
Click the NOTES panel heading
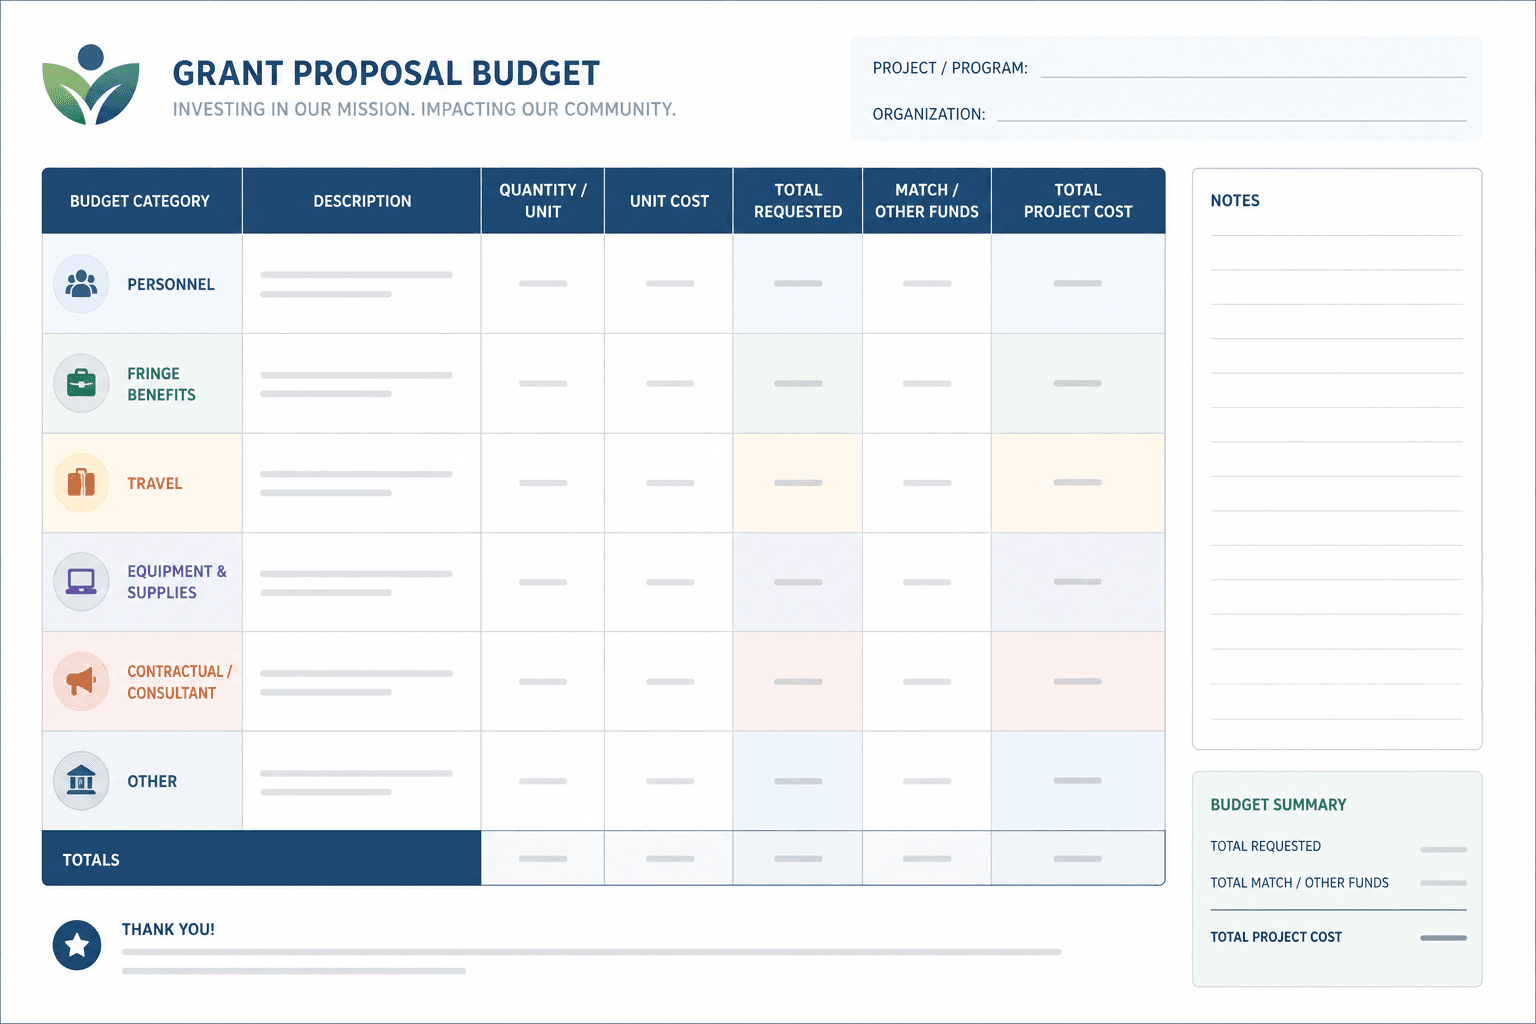[x=1235, y=201]
